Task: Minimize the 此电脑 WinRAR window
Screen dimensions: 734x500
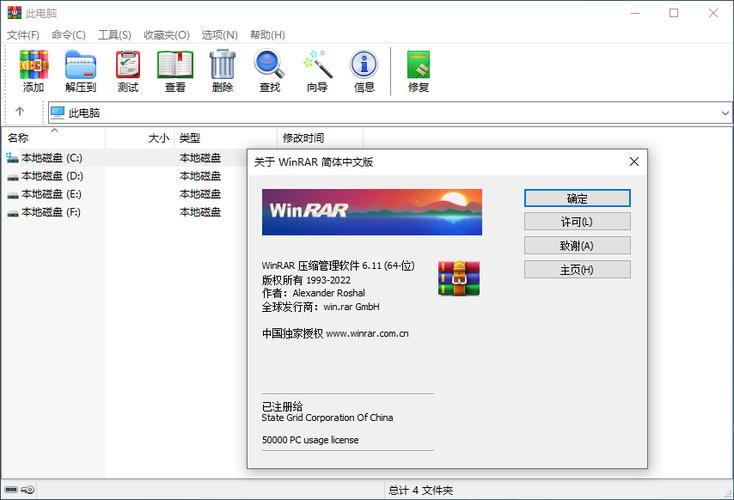Action: pos(635,13)
